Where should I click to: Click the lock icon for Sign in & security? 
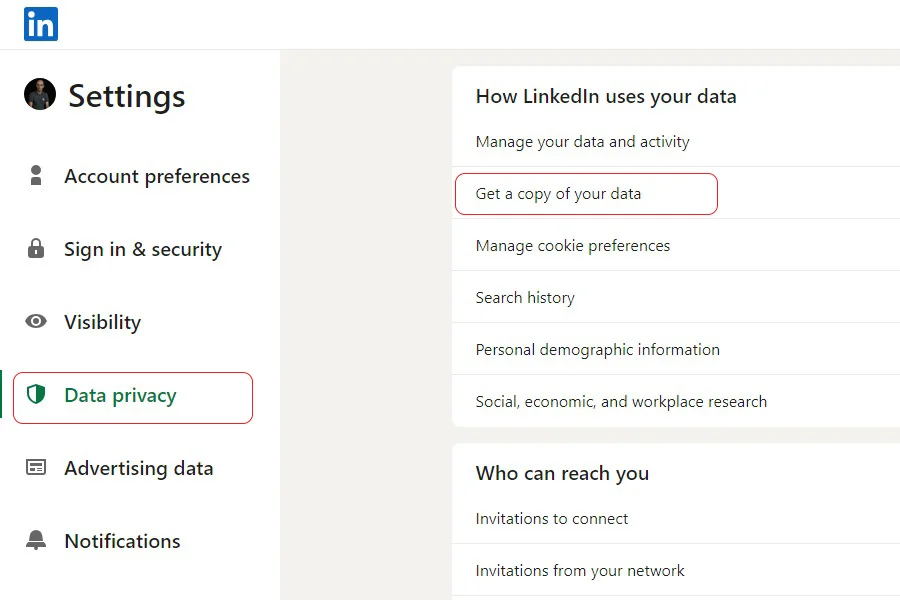click(36, 248)
